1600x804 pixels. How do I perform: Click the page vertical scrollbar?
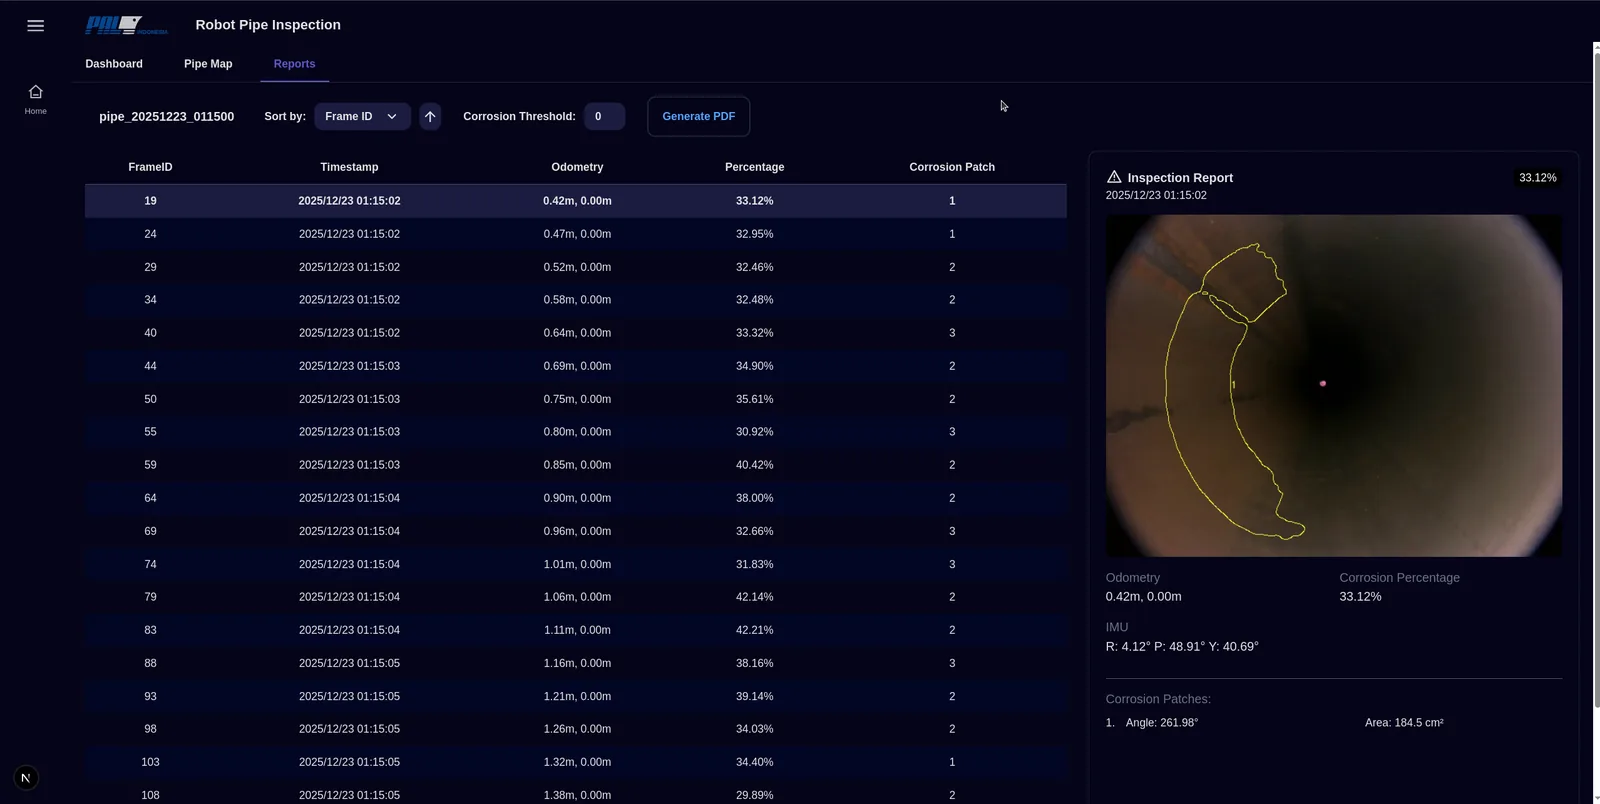(x=1595, y=400)
